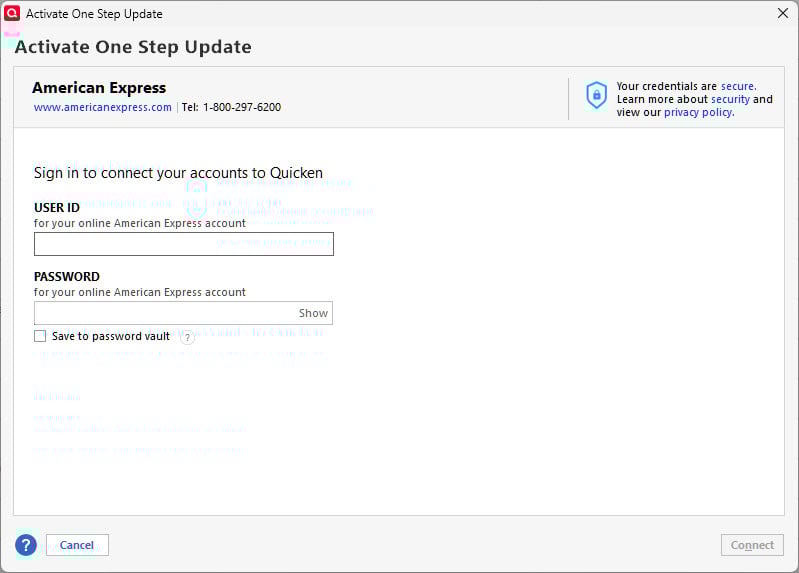
Task: Click the blue help question mark icon
Action: [26, 545]
